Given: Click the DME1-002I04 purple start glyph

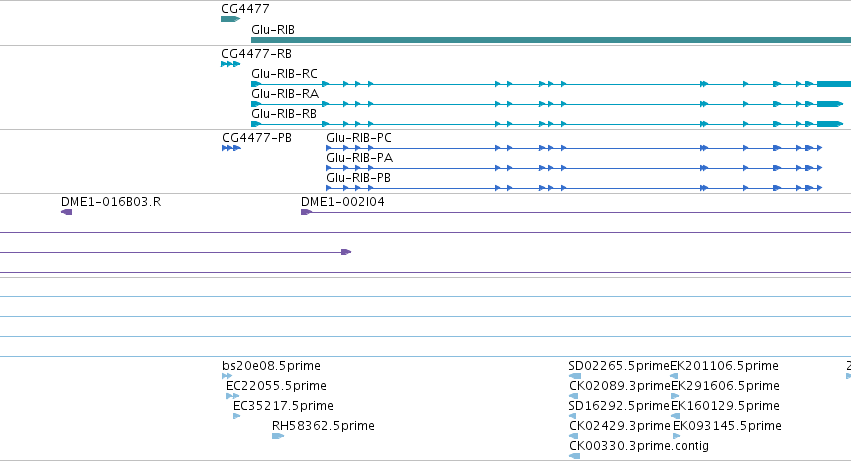Looking at the screenshot, I should (x=306, y=212).
